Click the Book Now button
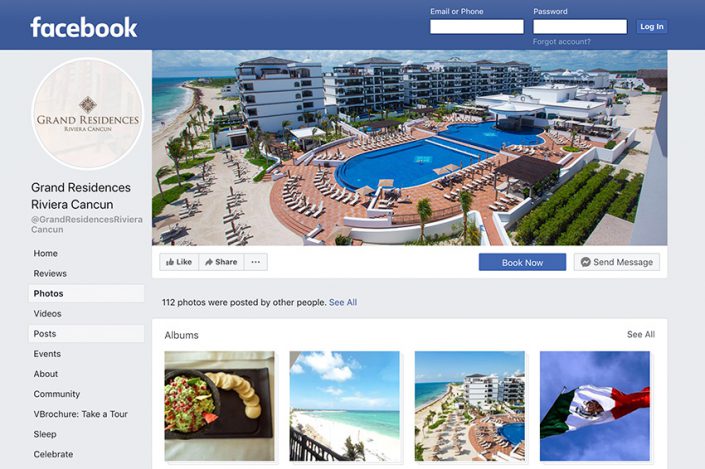 [x=522, y=262]
